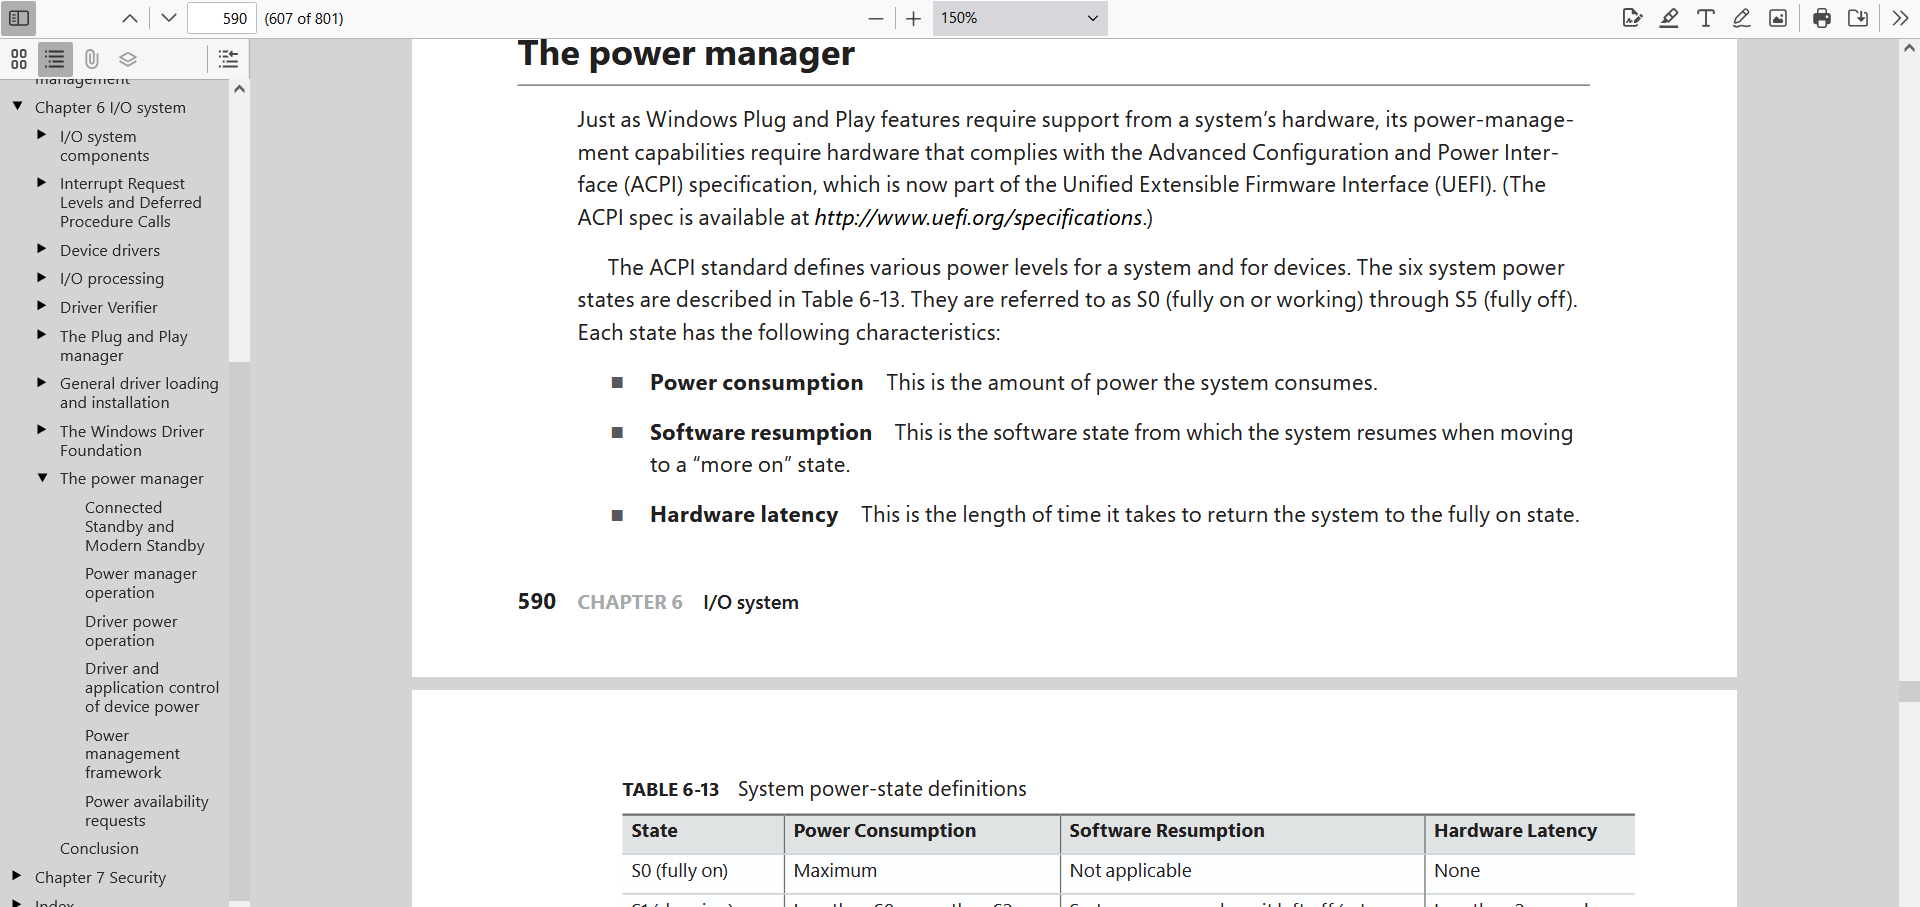Jump to the Conclusion outline entry

99,849
